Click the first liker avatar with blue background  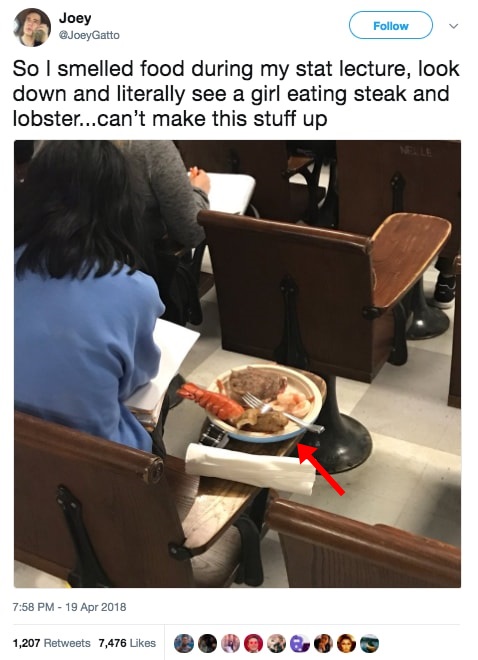coord(184,643)
